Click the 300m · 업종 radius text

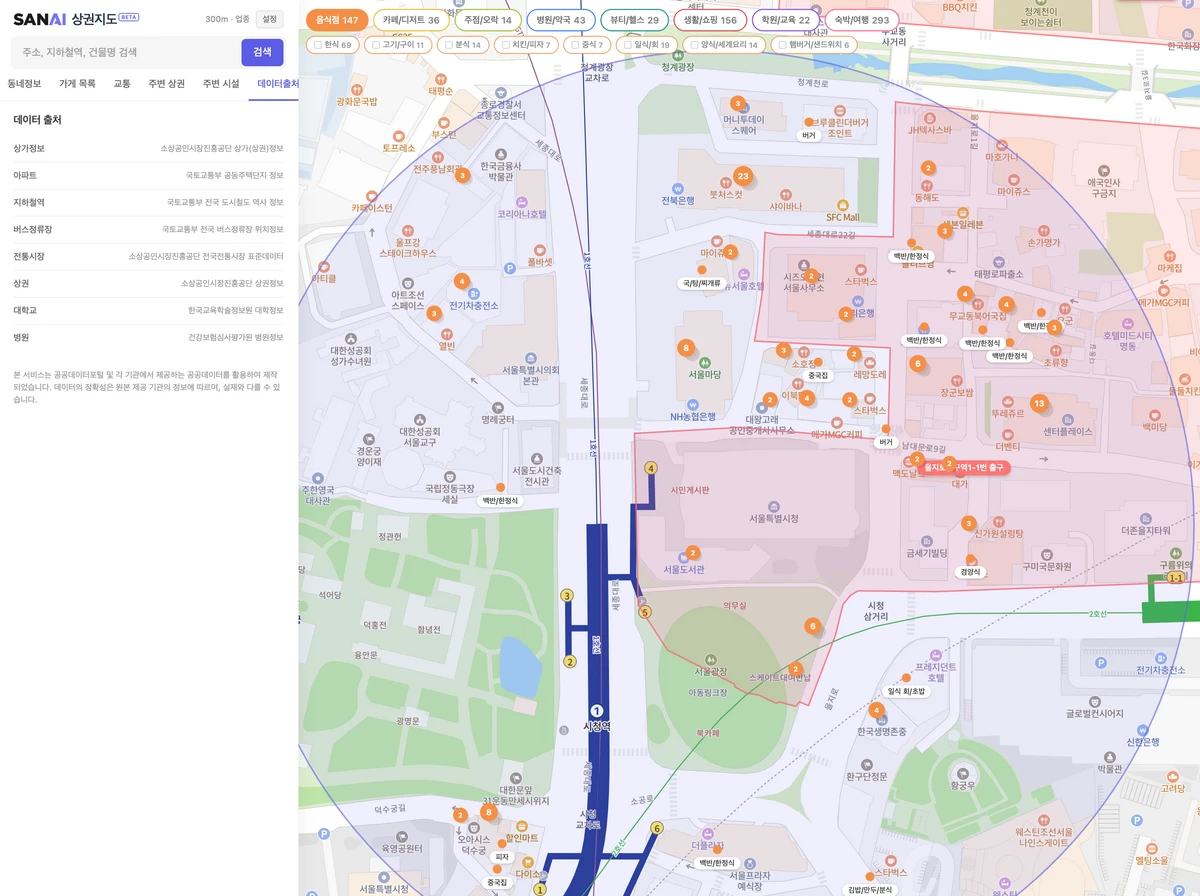tap(227, 19)
